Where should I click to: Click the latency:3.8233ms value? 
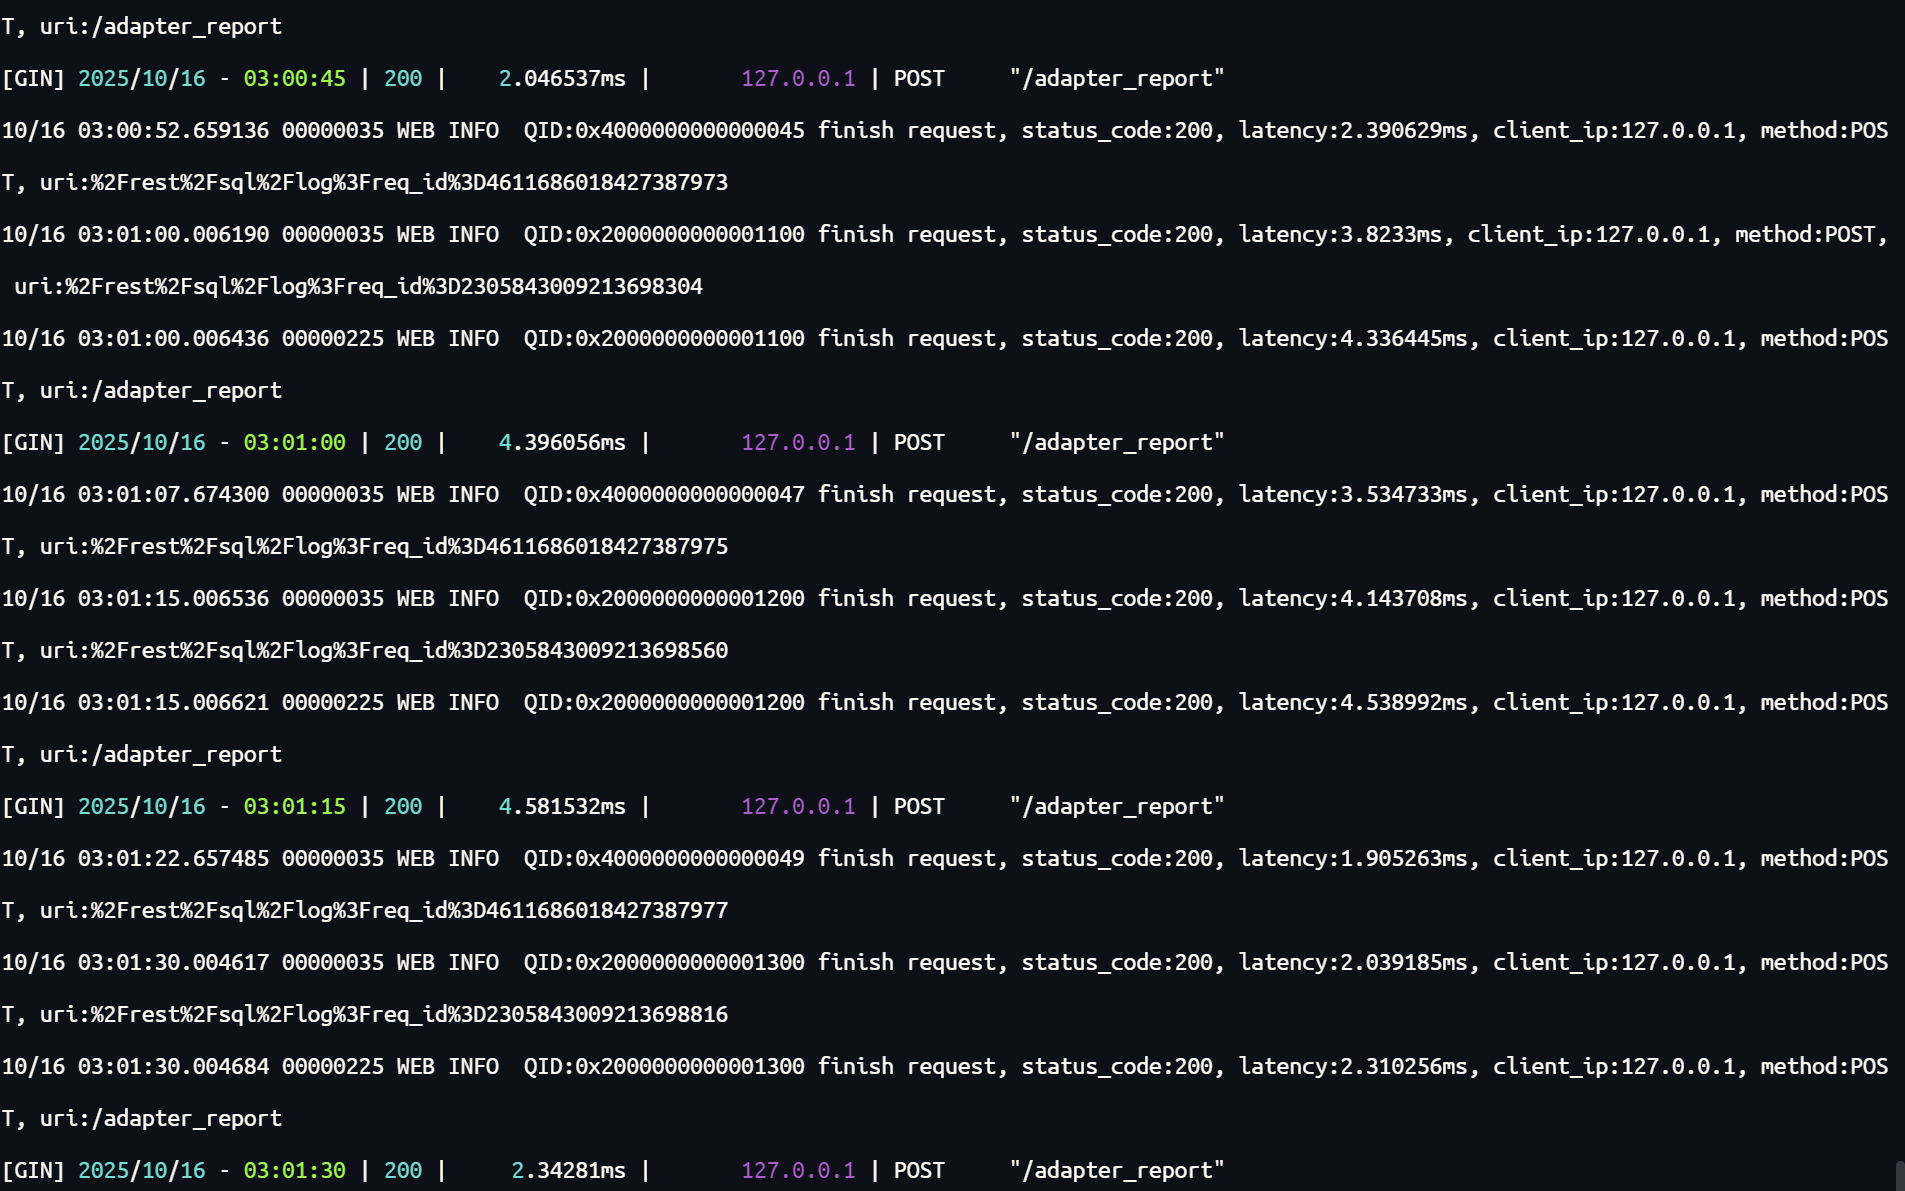tap(1340, 235)
